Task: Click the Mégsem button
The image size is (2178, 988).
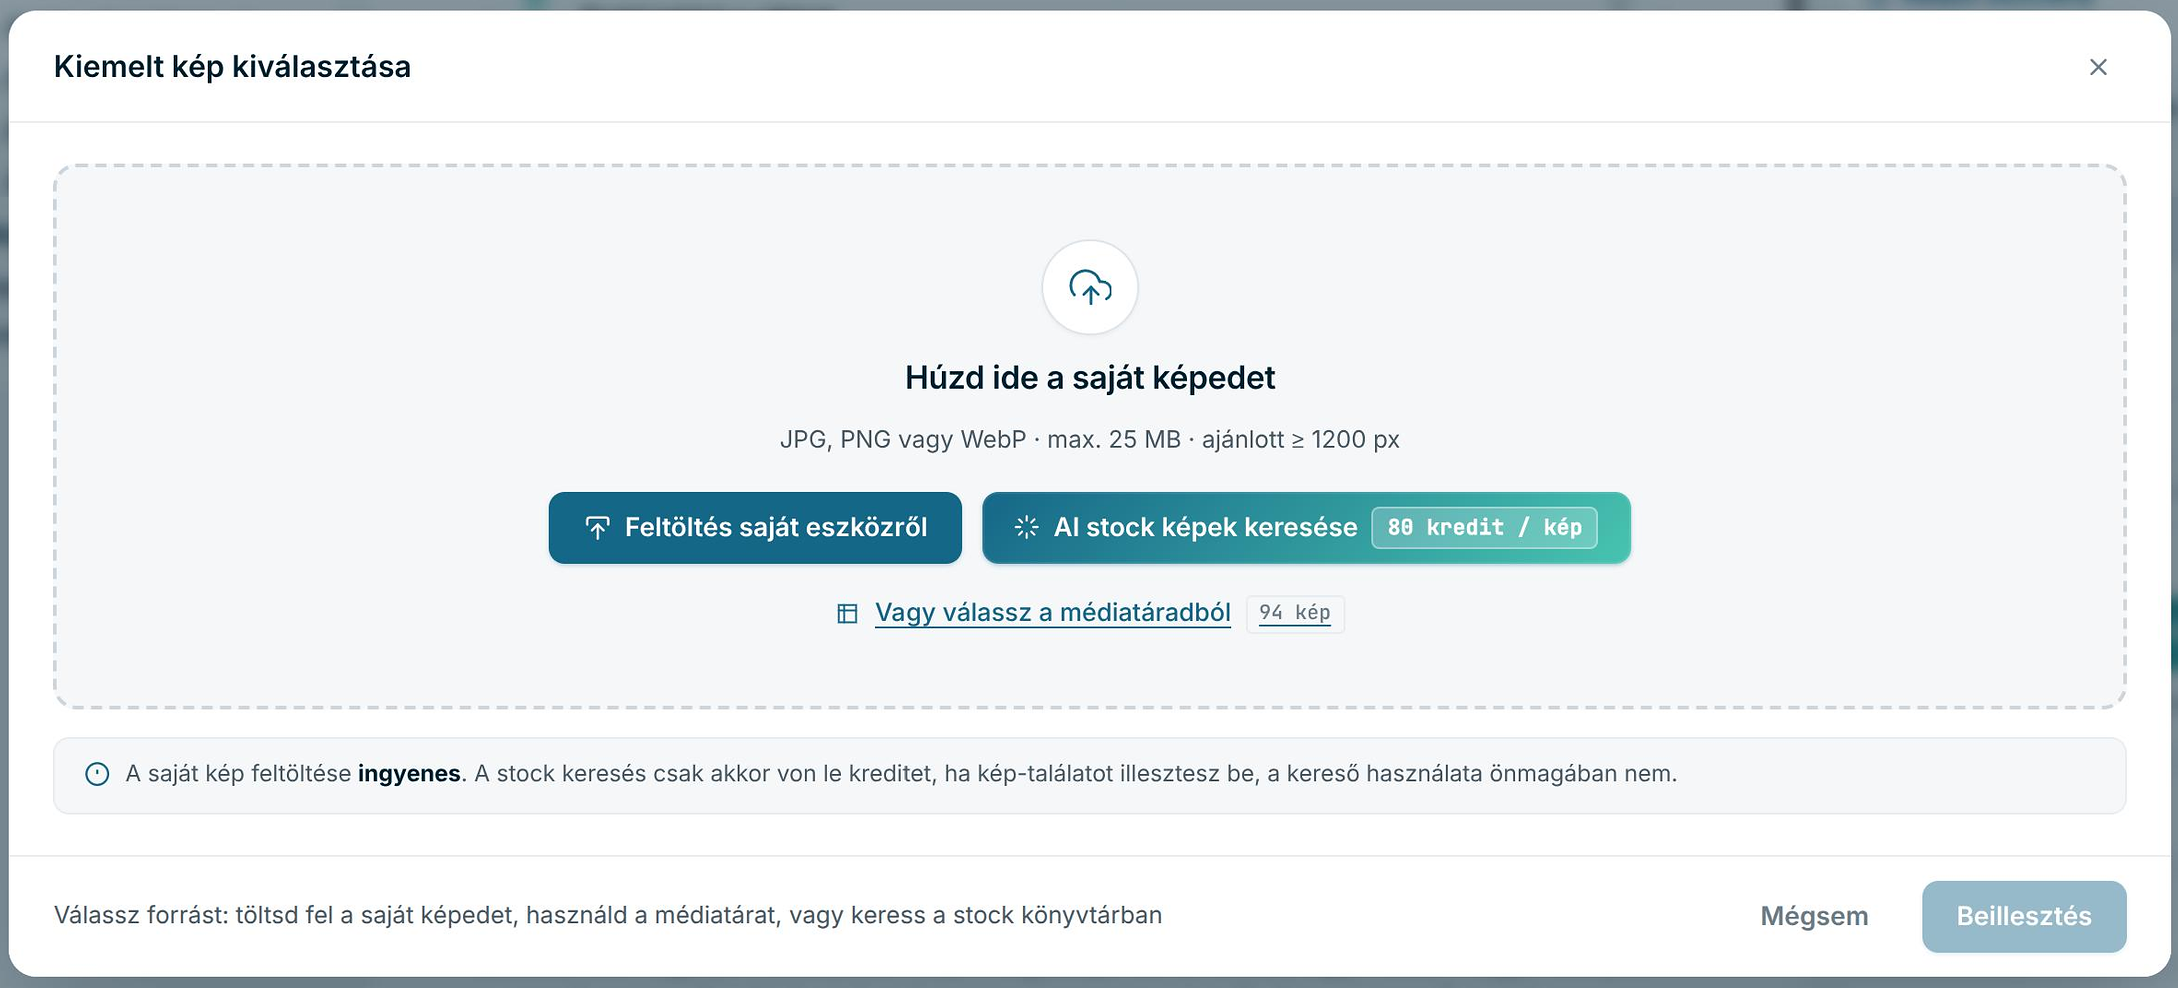Action: tap(1814, 916)
